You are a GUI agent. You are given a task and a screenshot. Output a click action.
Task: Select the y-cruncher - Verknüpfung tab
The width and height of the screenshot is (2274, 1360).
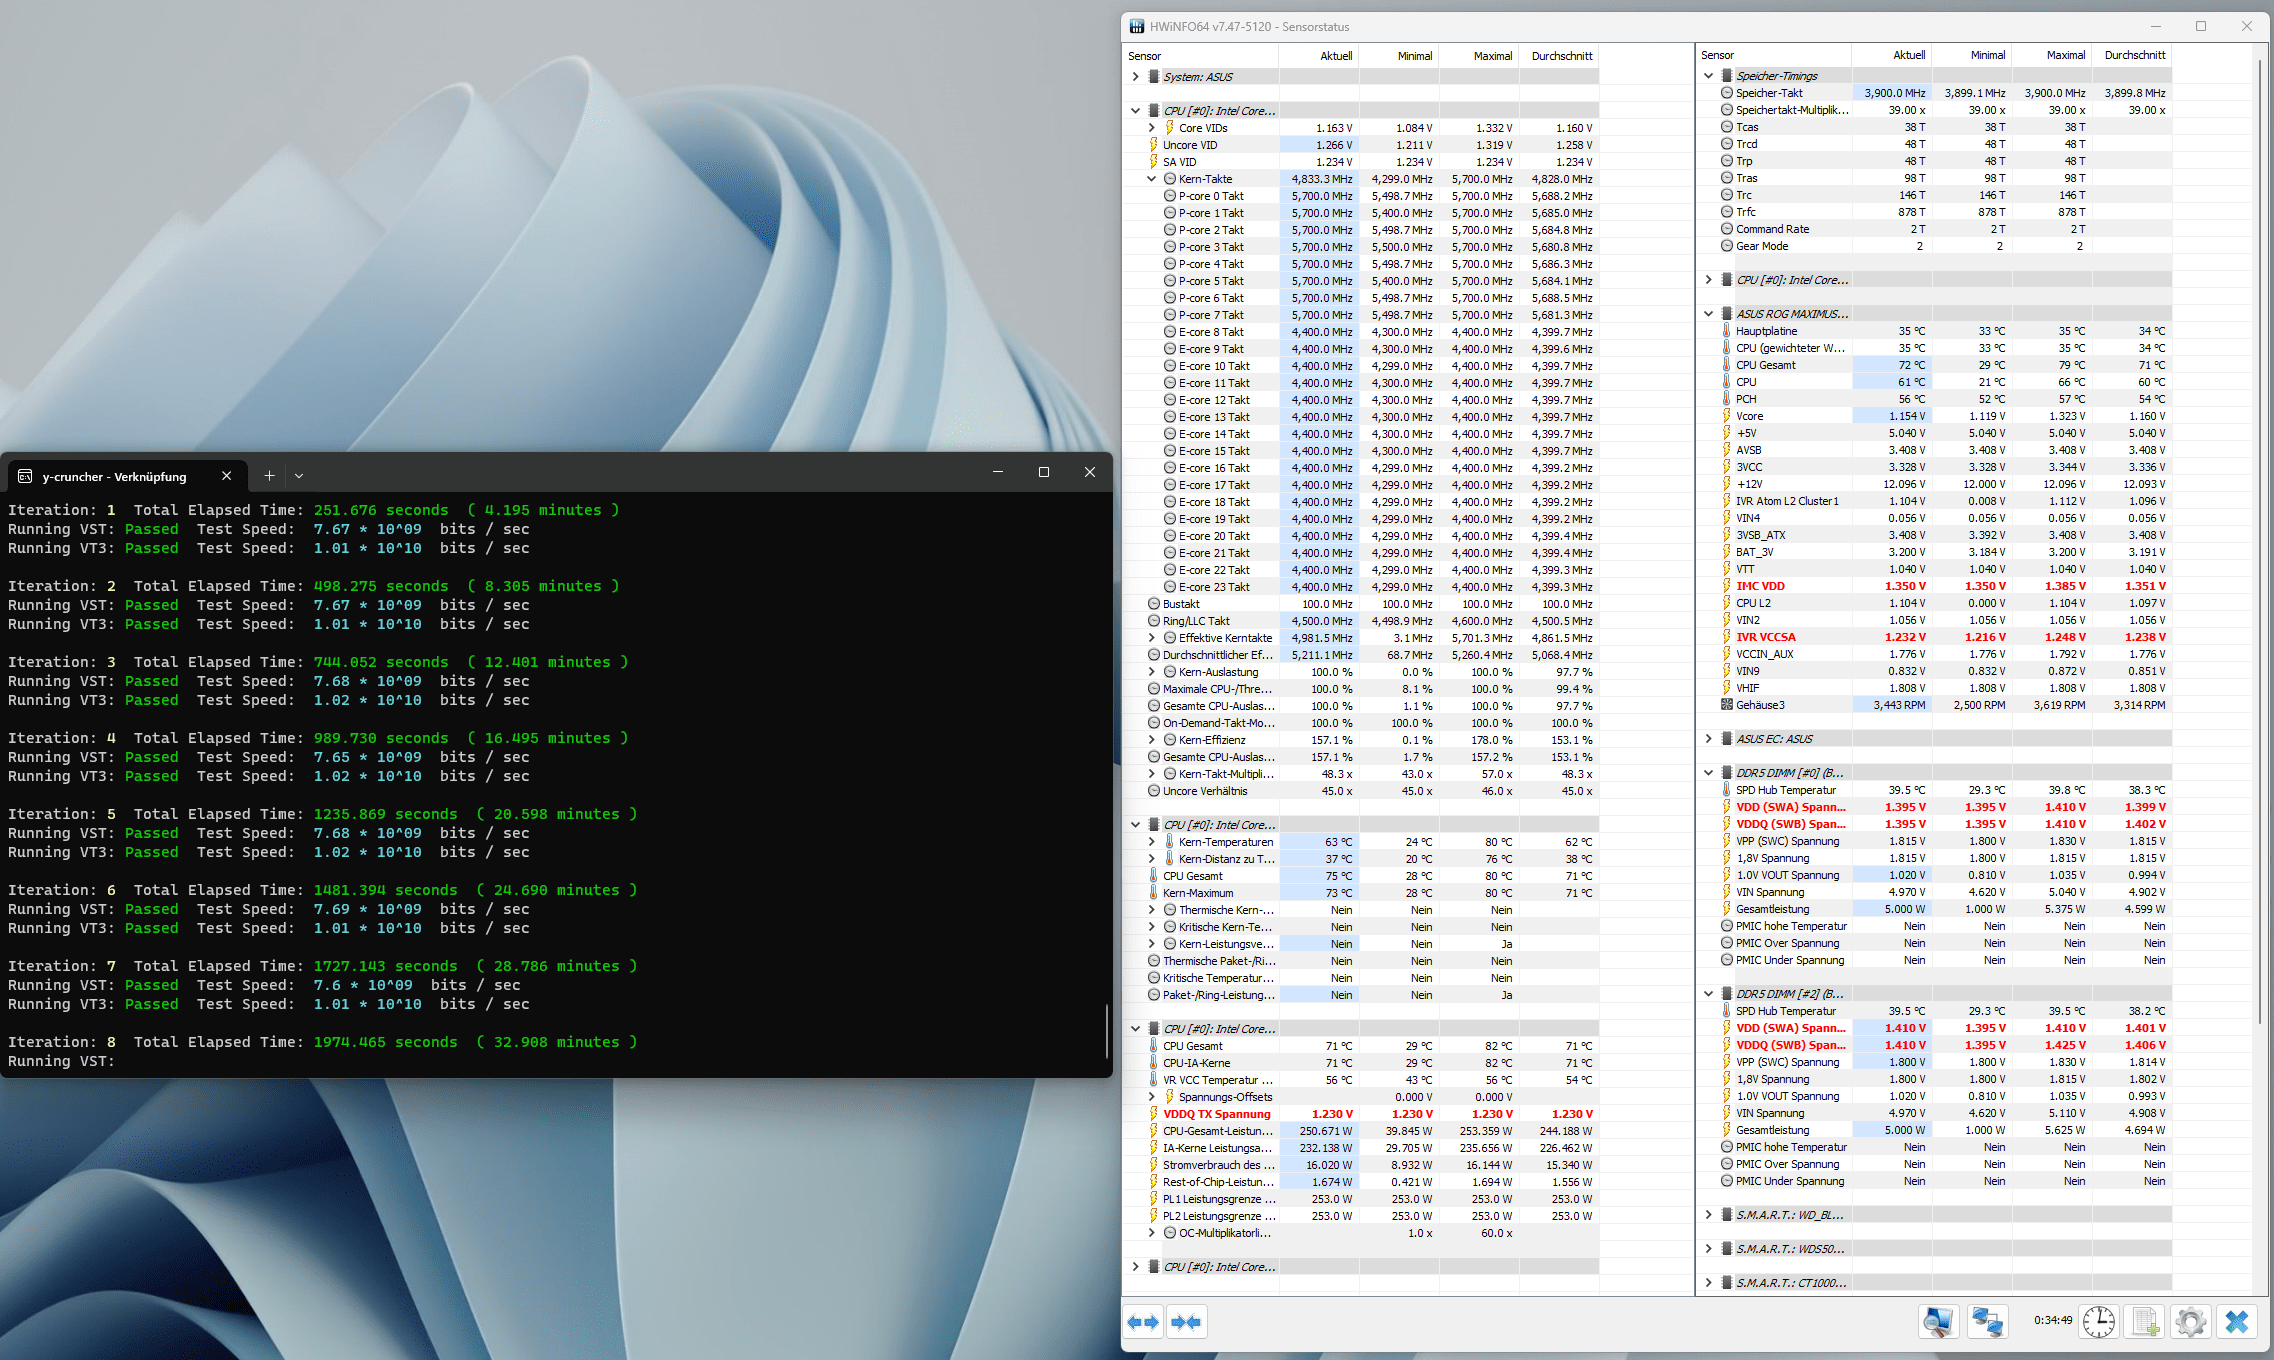click(x=115, y=476)
